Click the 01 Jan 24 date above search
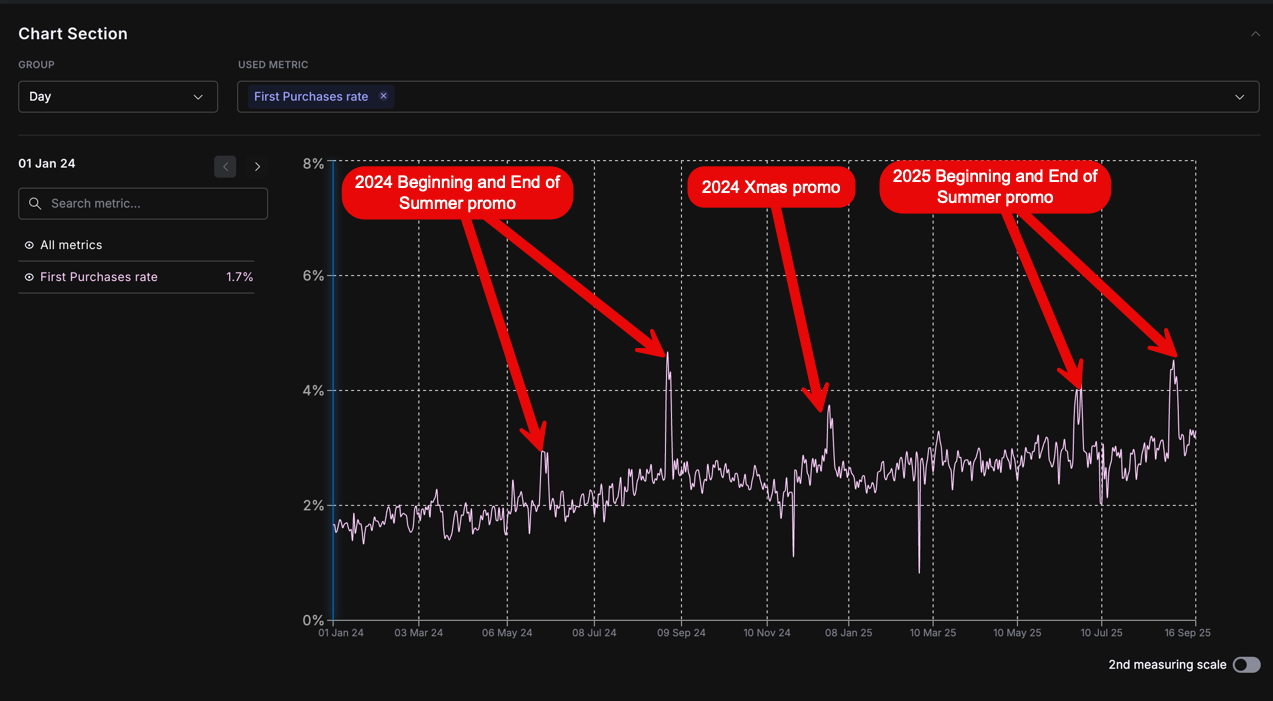The image size is (1273, 701). click(x=47, y=163)
